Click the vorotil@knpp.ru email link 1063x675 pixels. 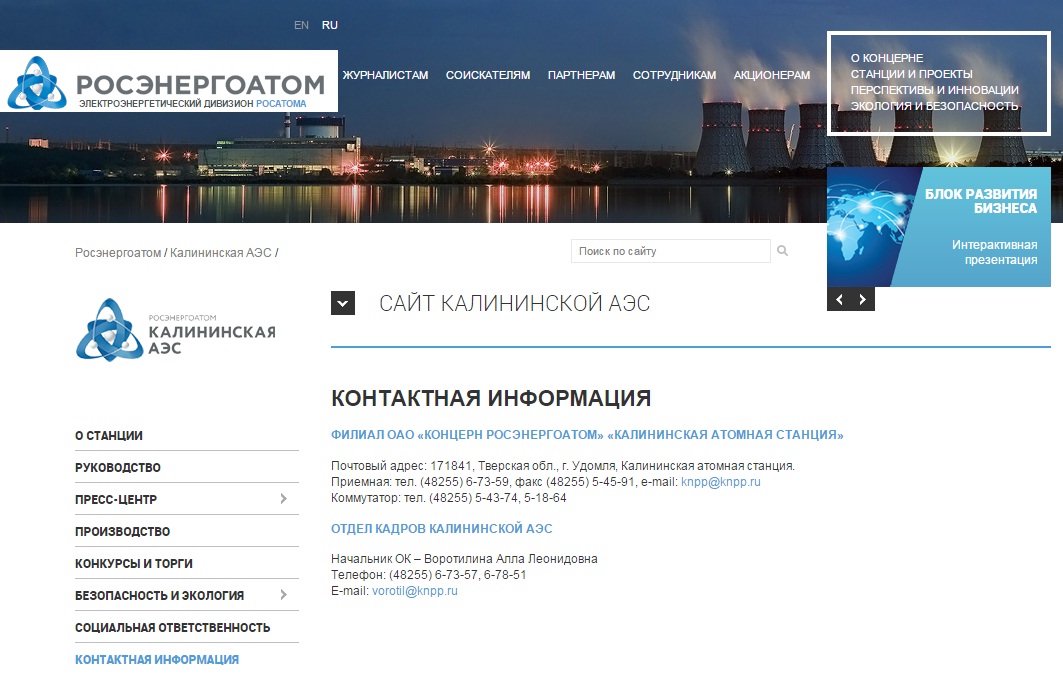415,591
